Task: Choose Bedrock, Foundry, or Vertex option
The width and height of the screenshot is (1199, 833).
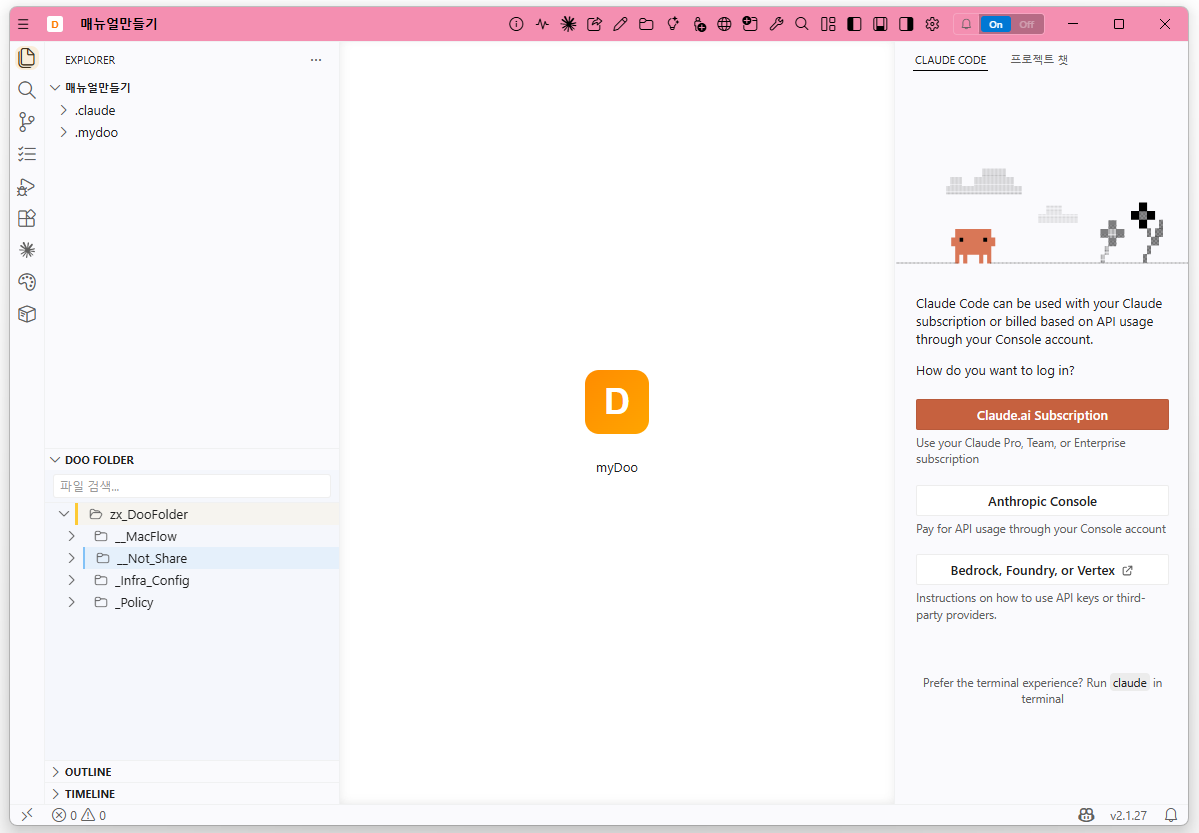Action: [x=1042, y=570]
